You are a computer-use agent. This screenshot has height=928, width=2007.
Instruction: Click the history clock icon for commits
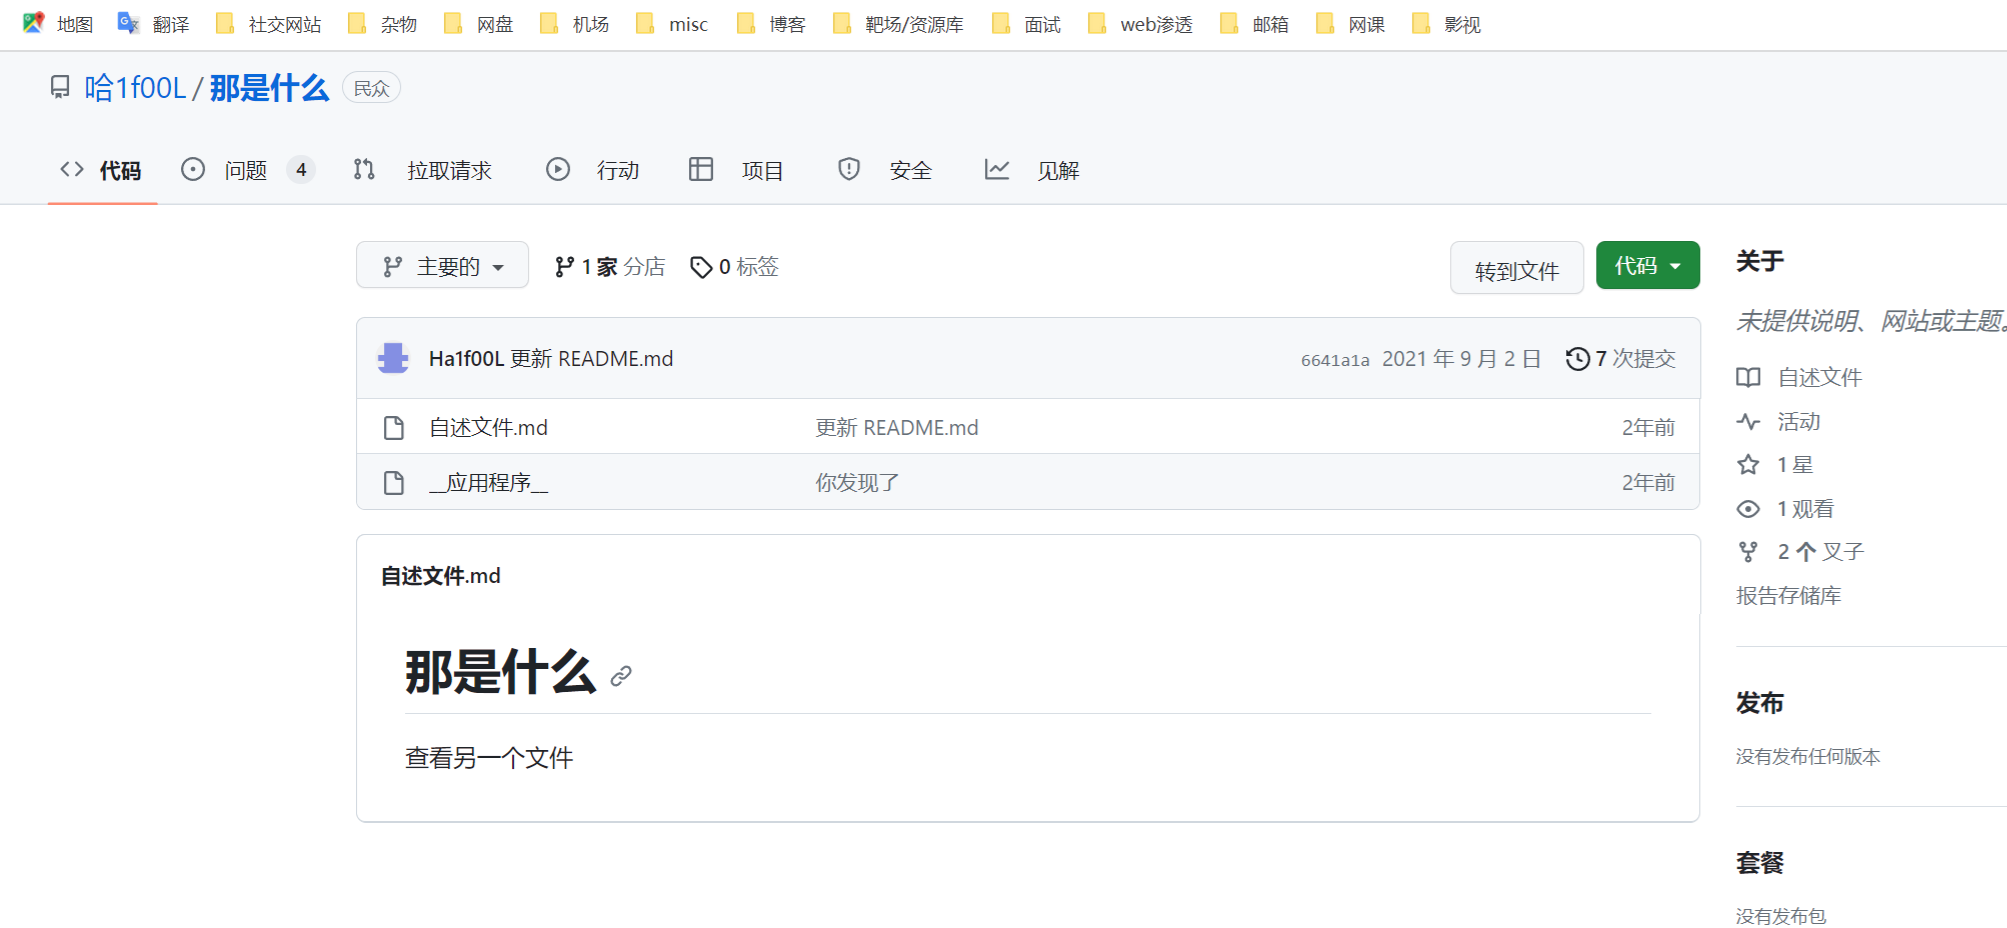click(1578, 359)
